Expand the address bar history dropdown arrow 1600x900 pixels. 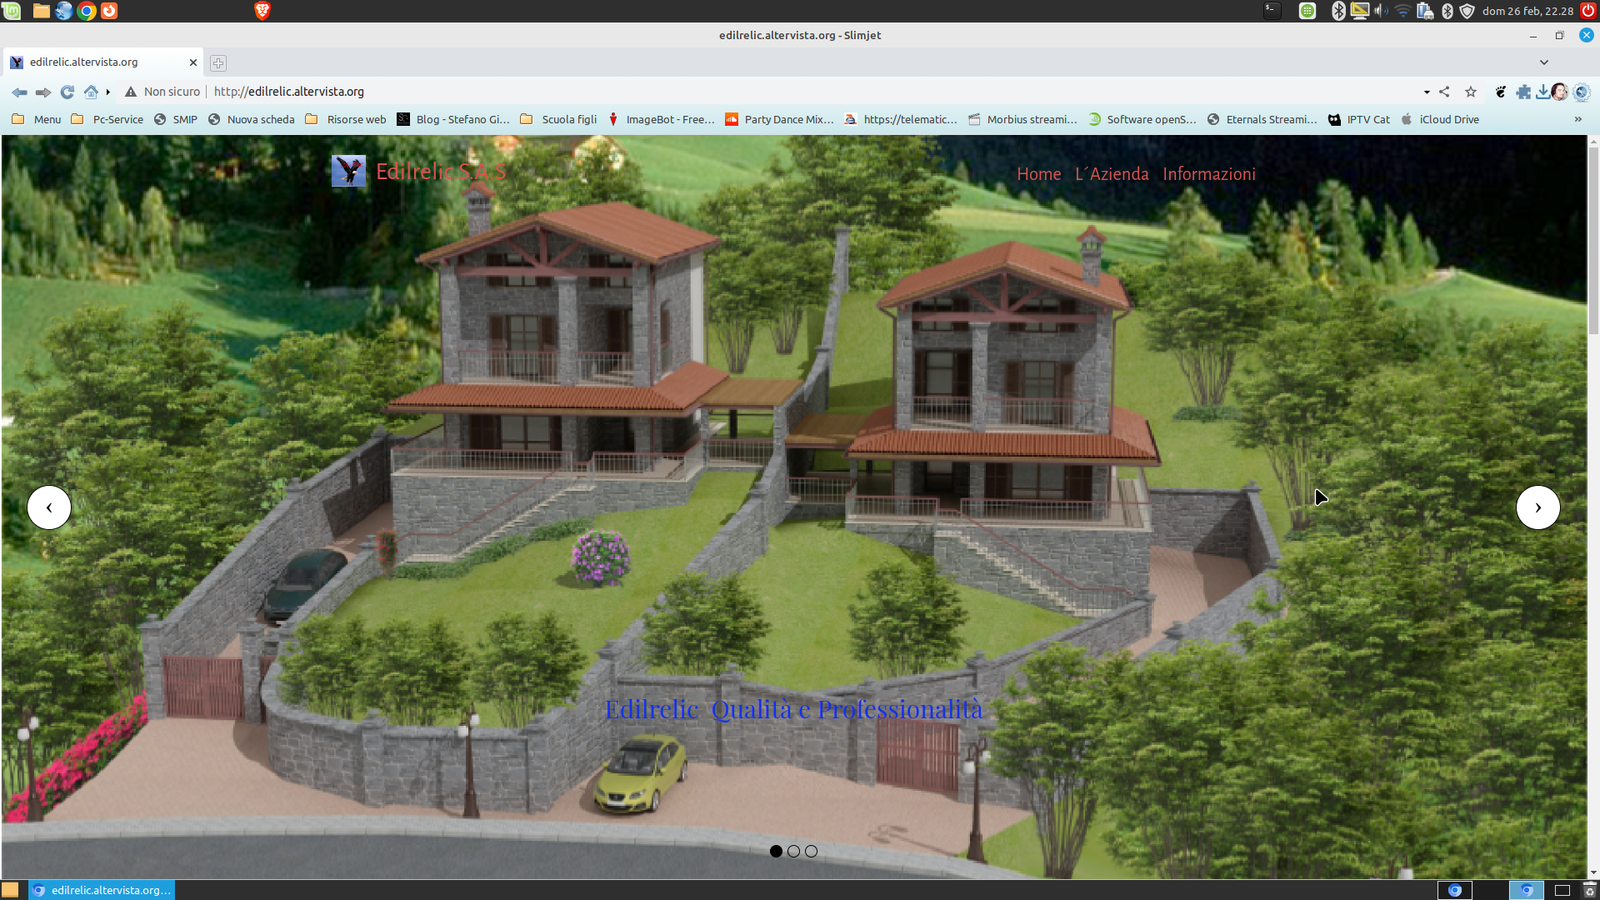(1426, 92)
